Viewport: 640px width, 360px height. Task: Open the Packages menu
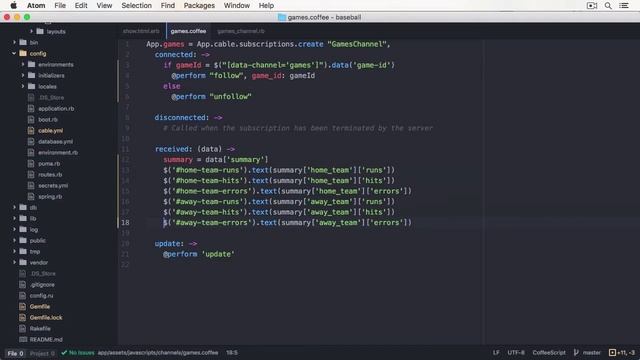click(x=199, y=5)
